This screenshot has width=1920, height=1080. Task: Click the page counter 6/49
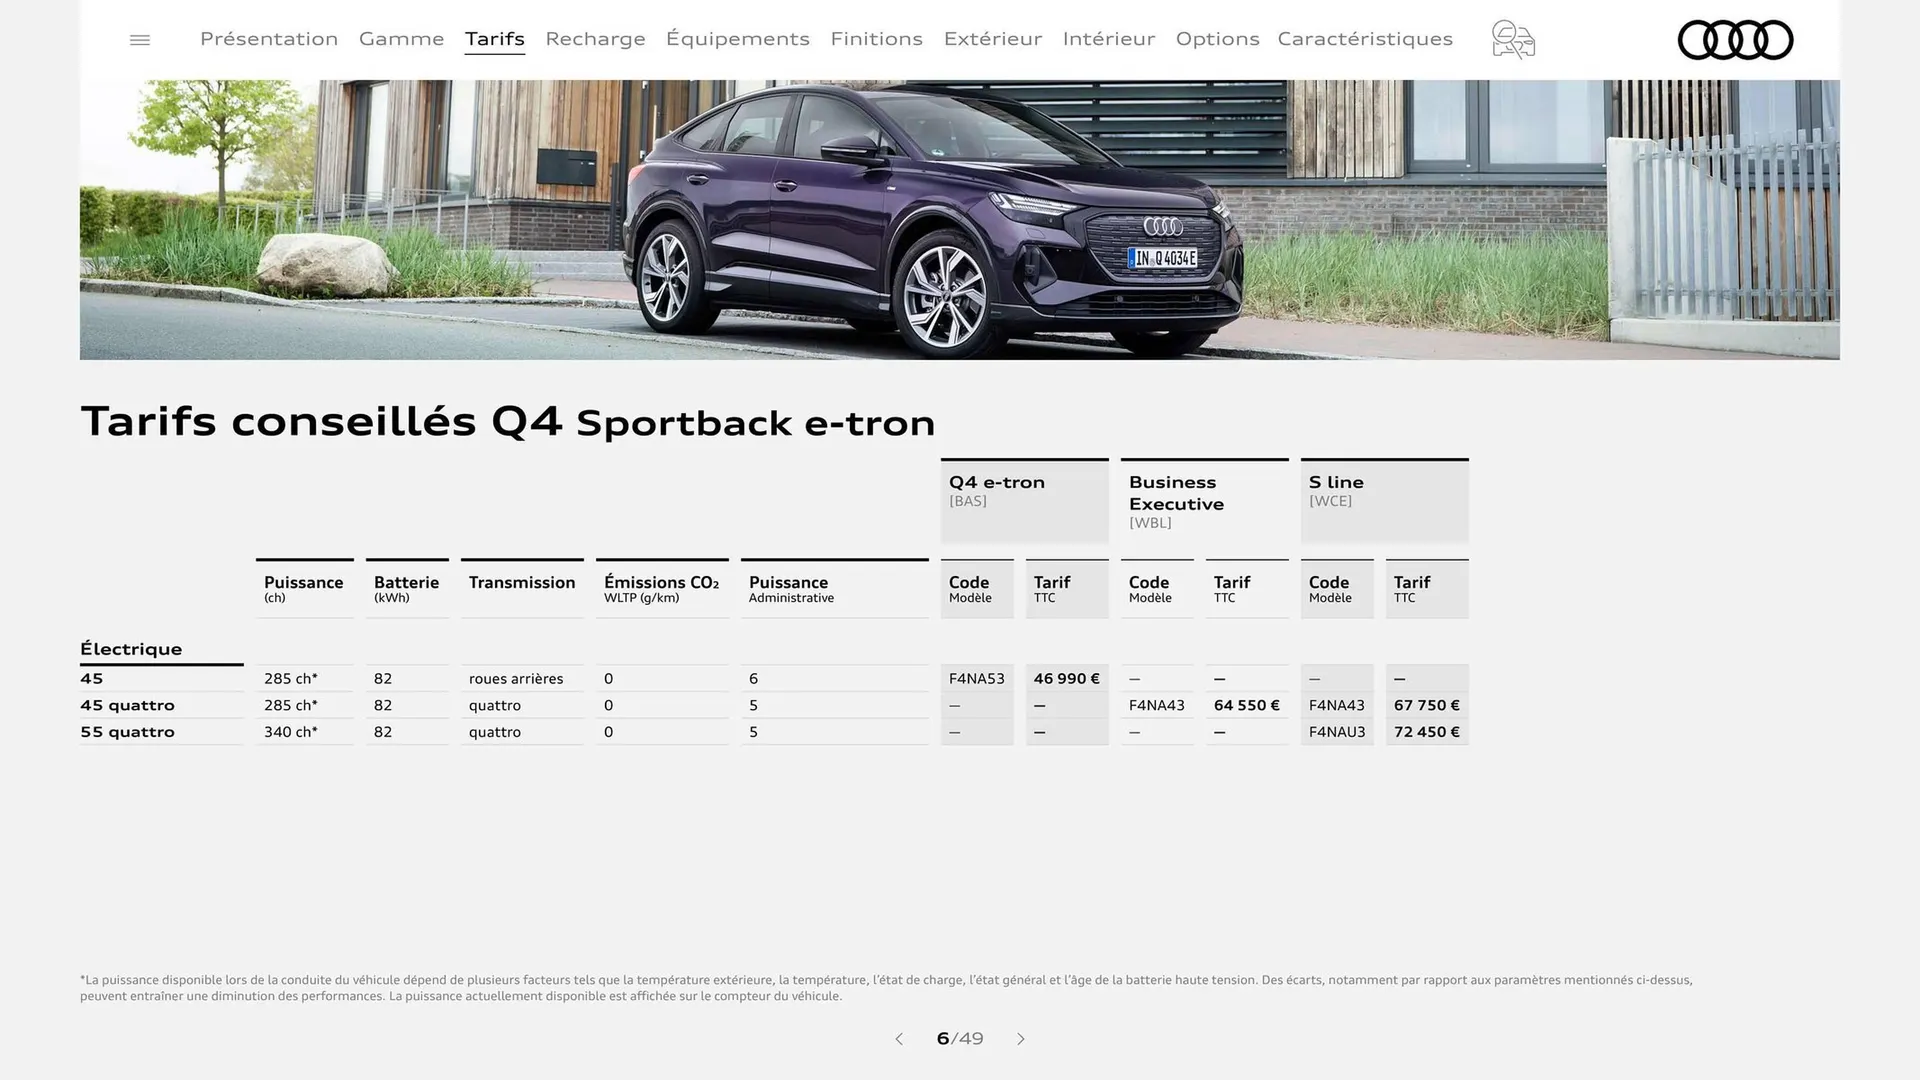[959, 1039]
